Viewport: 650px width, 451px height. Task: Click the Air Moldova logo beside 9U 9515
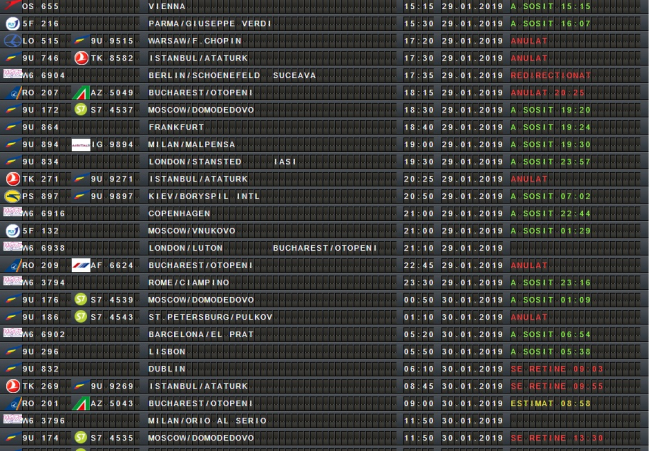tap(81, 41)
